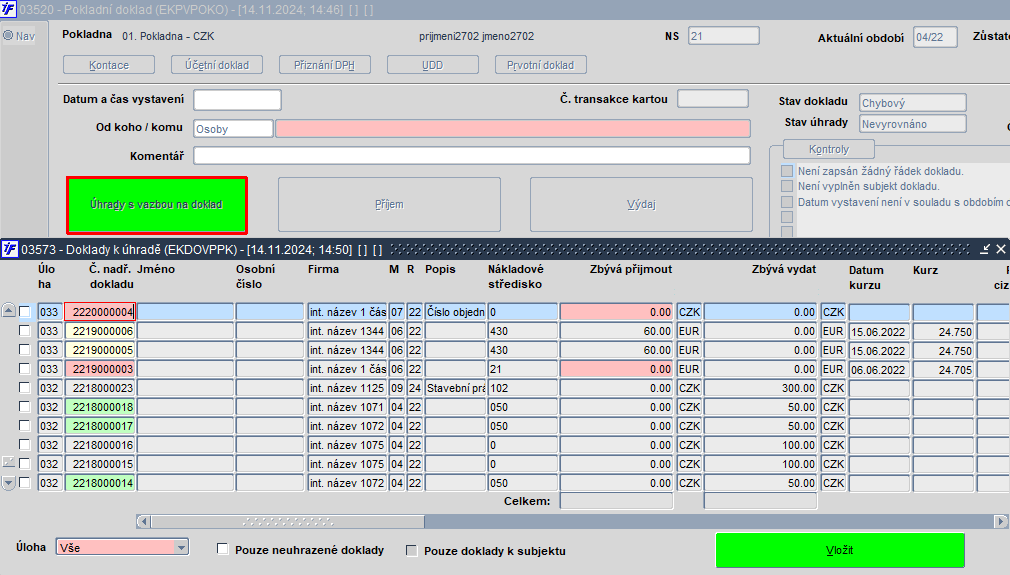Click Zbývá vydat value 300.00
Viewport: 1010px width, 575px height.
coord(760,388)
